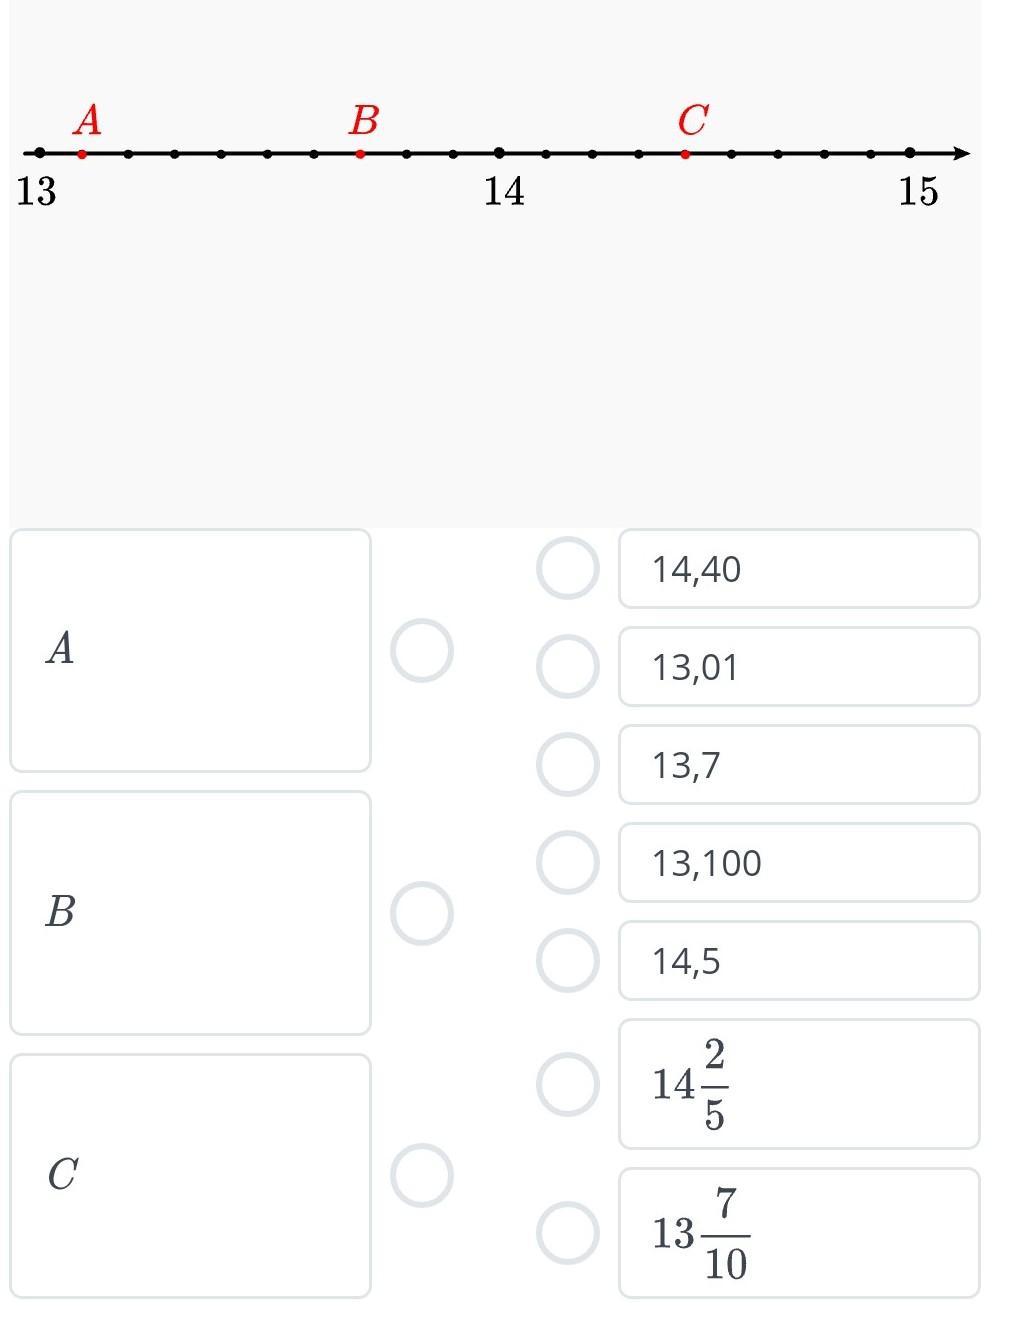Click red point A on the number line
This screenshot has height=1327, width=1019.
click(x=82, y=154)
